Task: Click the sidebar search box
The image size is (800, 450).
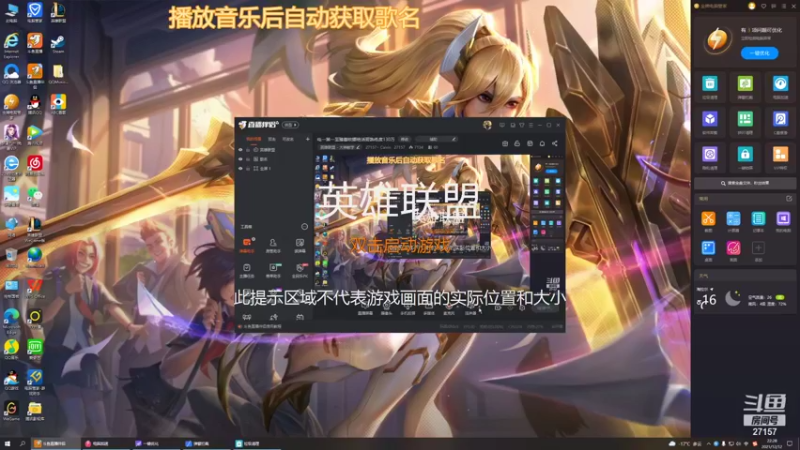Action: (x=745, y=183)
